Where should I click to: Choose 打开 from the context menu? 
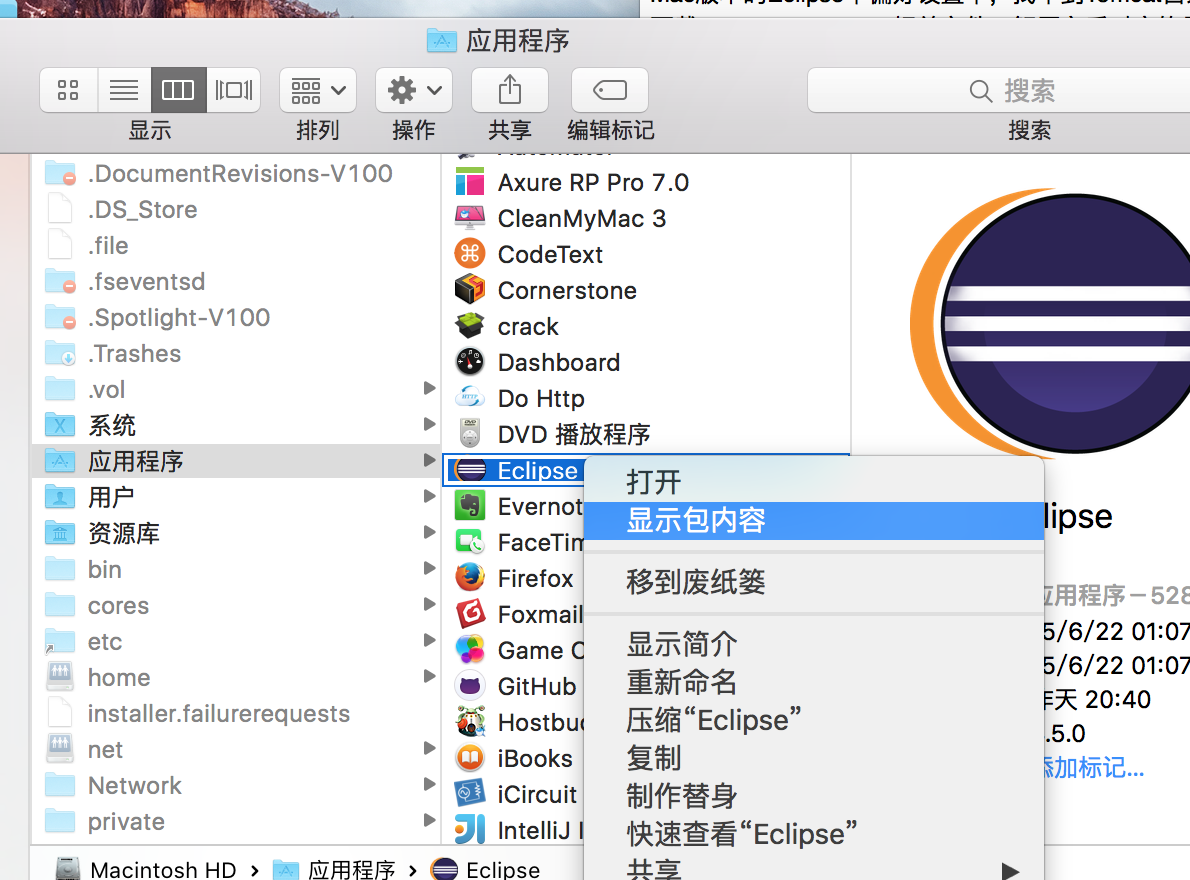click(x=814, y=482)
